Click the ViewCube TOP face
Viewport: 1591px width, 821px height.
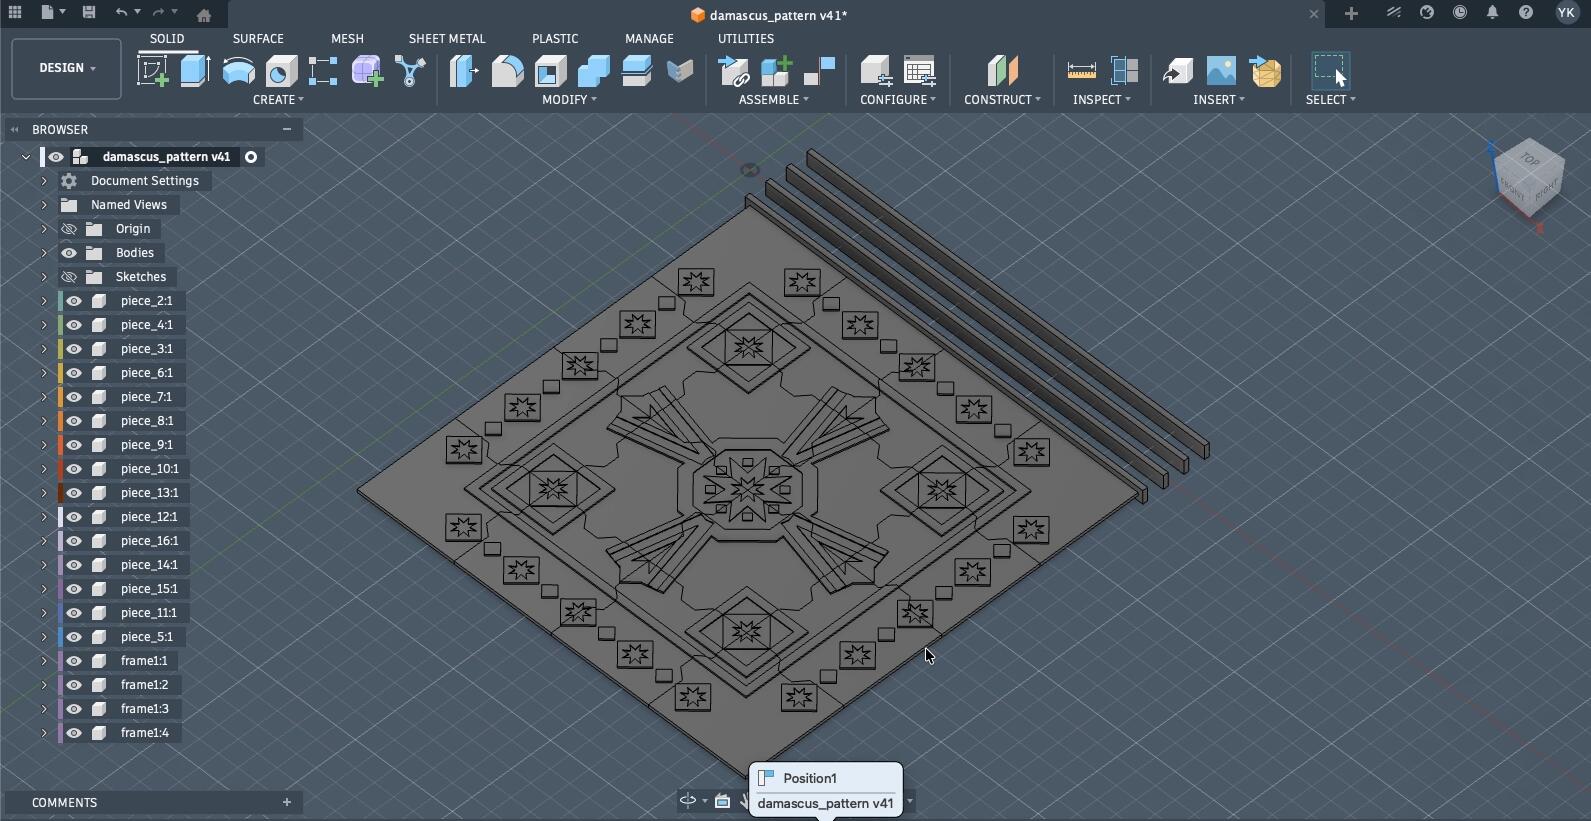point(1529,160)
